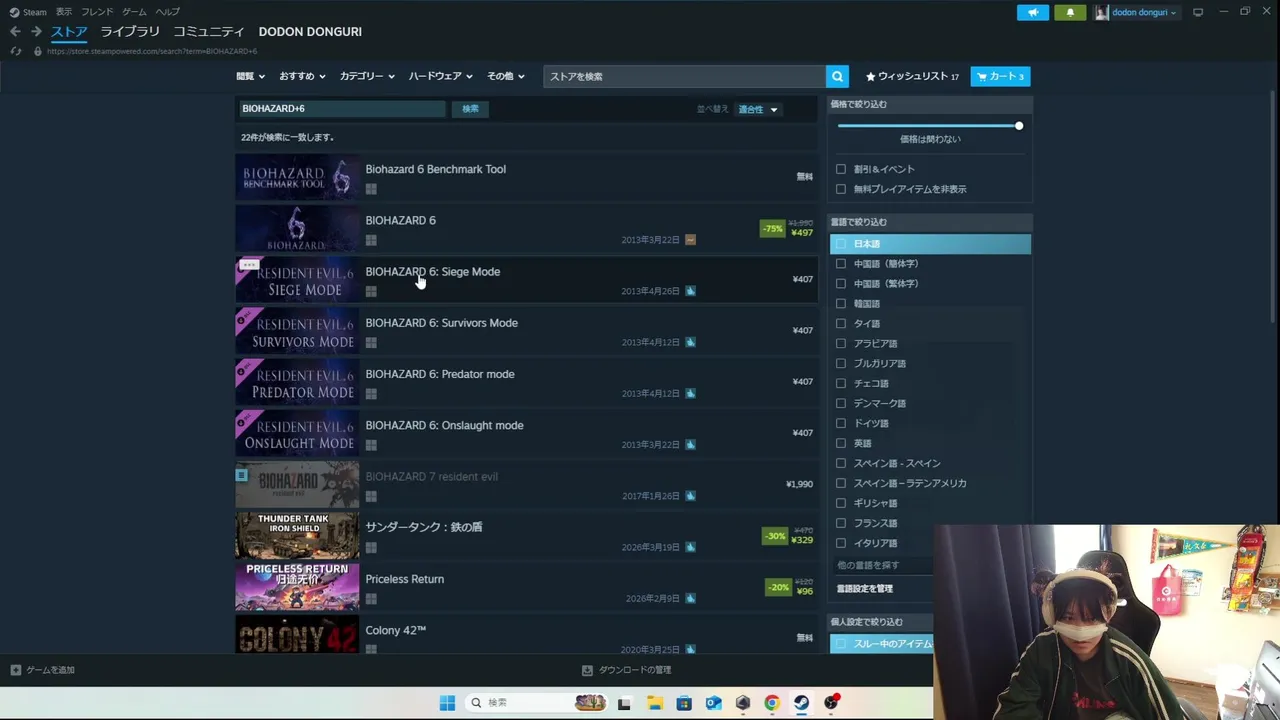The width and height of the screenshot is (1280, 720).
Task: Click the Steam VR/big picture monitor icon
Action: tap(1198, 12)
